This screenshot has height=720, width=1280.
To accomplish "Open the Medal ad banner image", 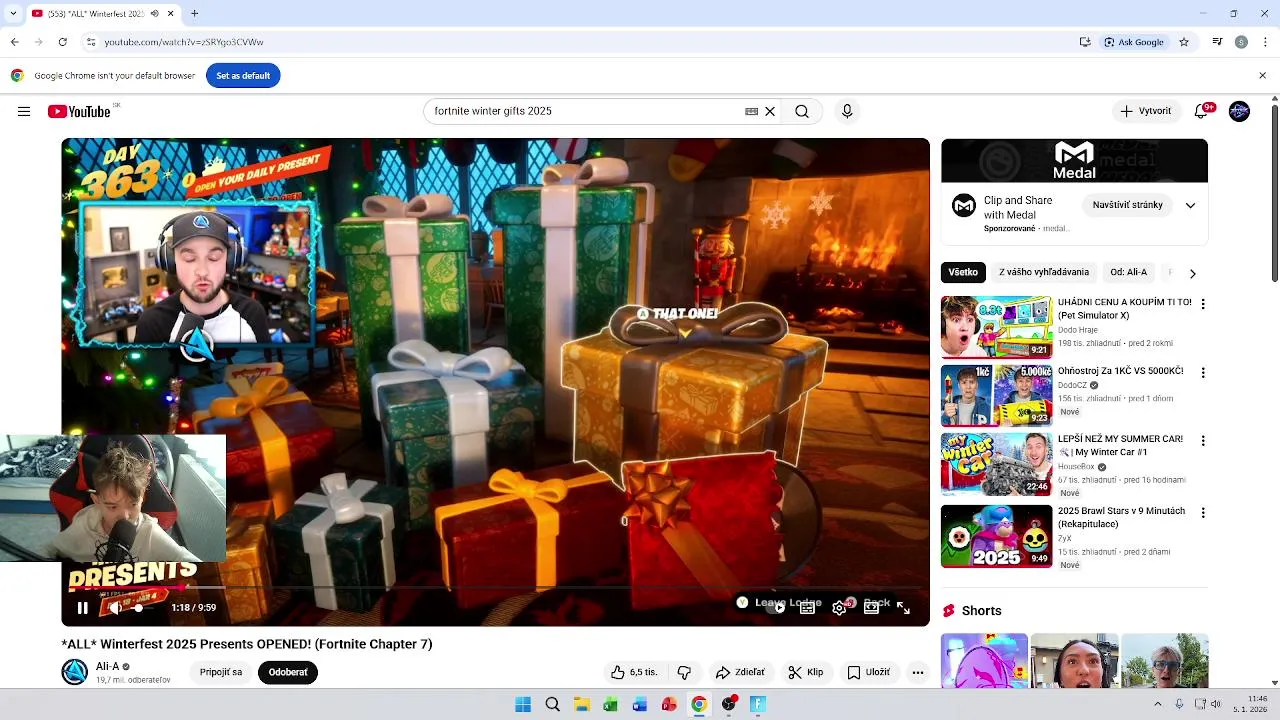I will (x=1074, y=161).
